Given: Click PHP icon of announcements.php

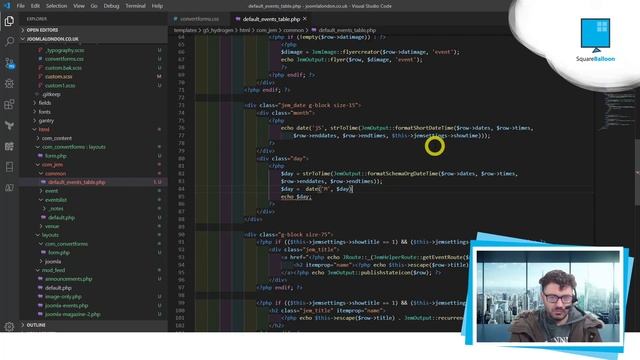Looking at the screenshot, I should 40,279.
